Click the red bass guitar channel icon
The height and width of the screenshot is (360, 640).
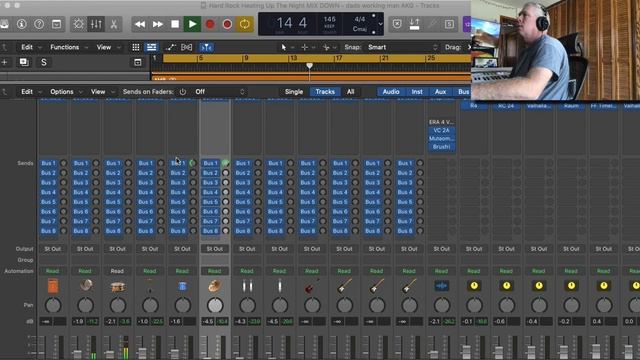[x=312, y=286]
